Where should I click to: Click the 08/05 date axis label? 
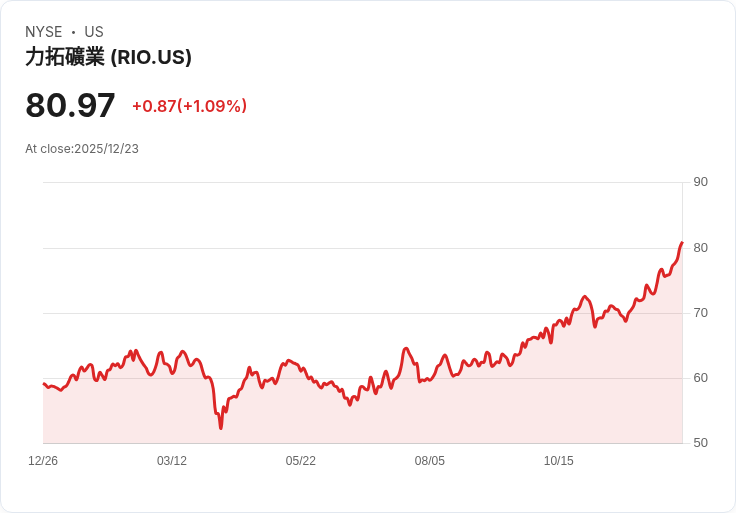(429, 461)
